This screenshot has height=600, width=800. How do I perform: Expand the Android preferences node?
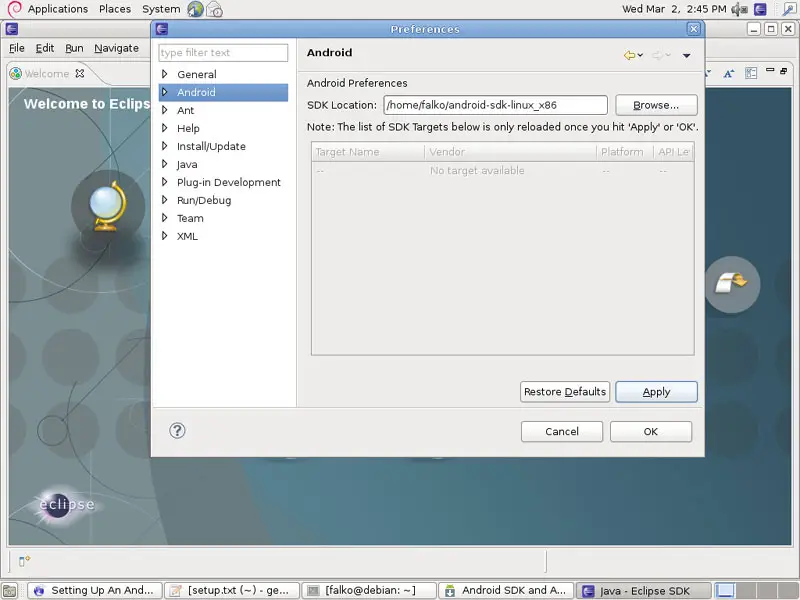click(x=164, y=92)
